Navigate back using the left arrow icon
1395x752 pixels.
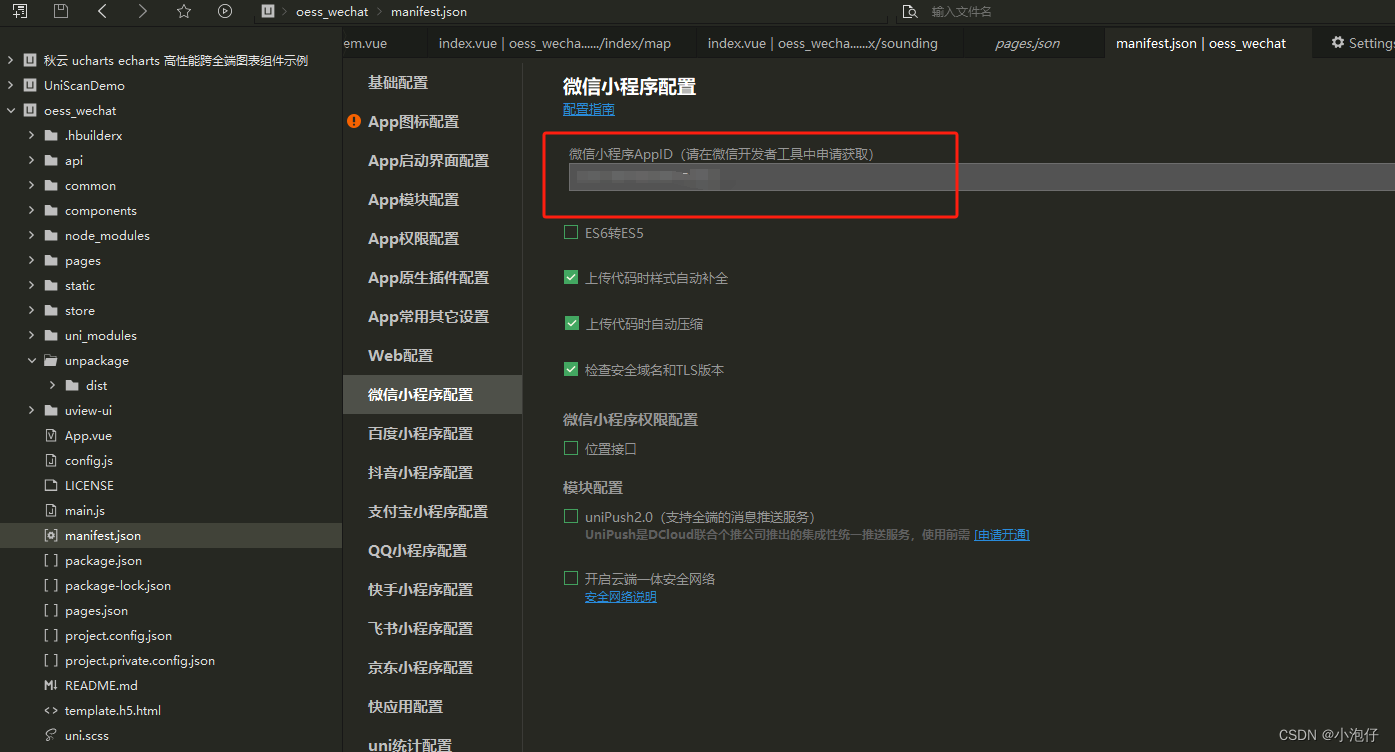[104, 11]
